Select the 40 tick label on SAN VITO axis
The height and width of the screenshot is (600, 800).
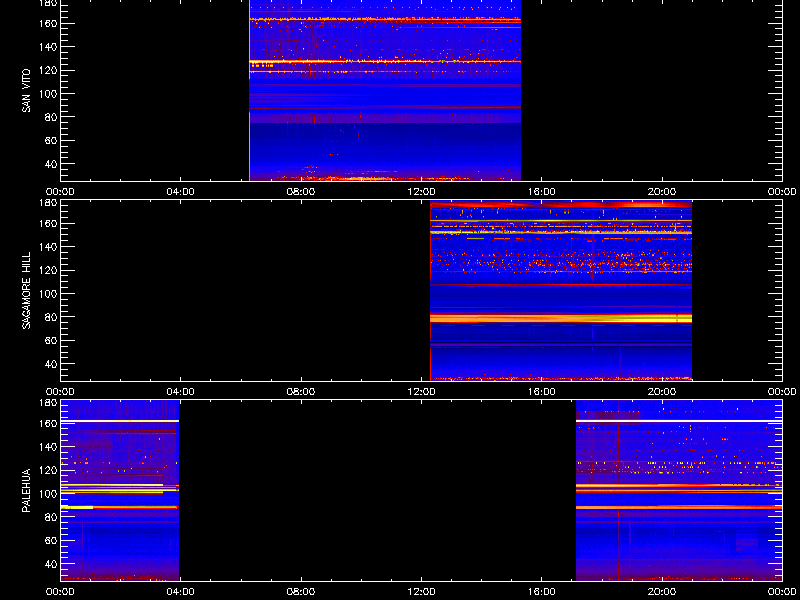tap(51, 164)
